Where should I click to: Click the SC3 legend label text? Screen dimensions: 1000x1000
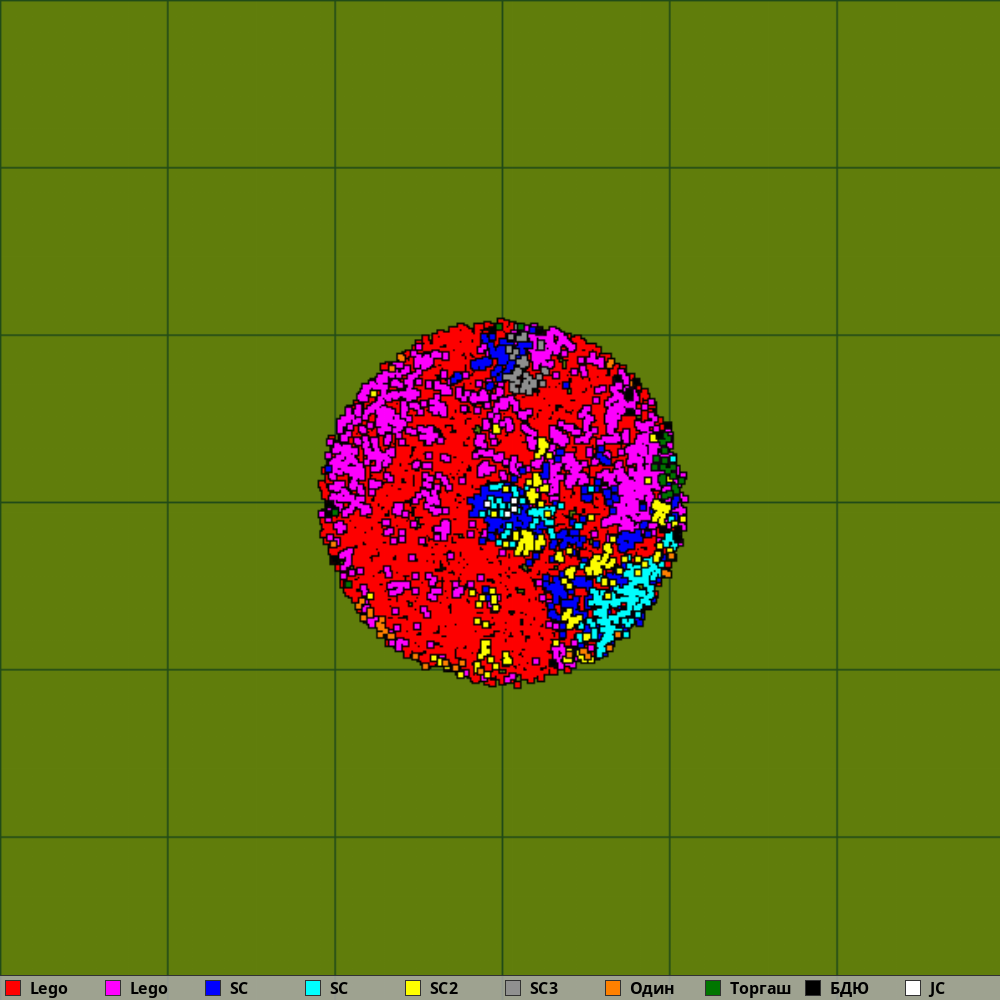click(544, 988)
